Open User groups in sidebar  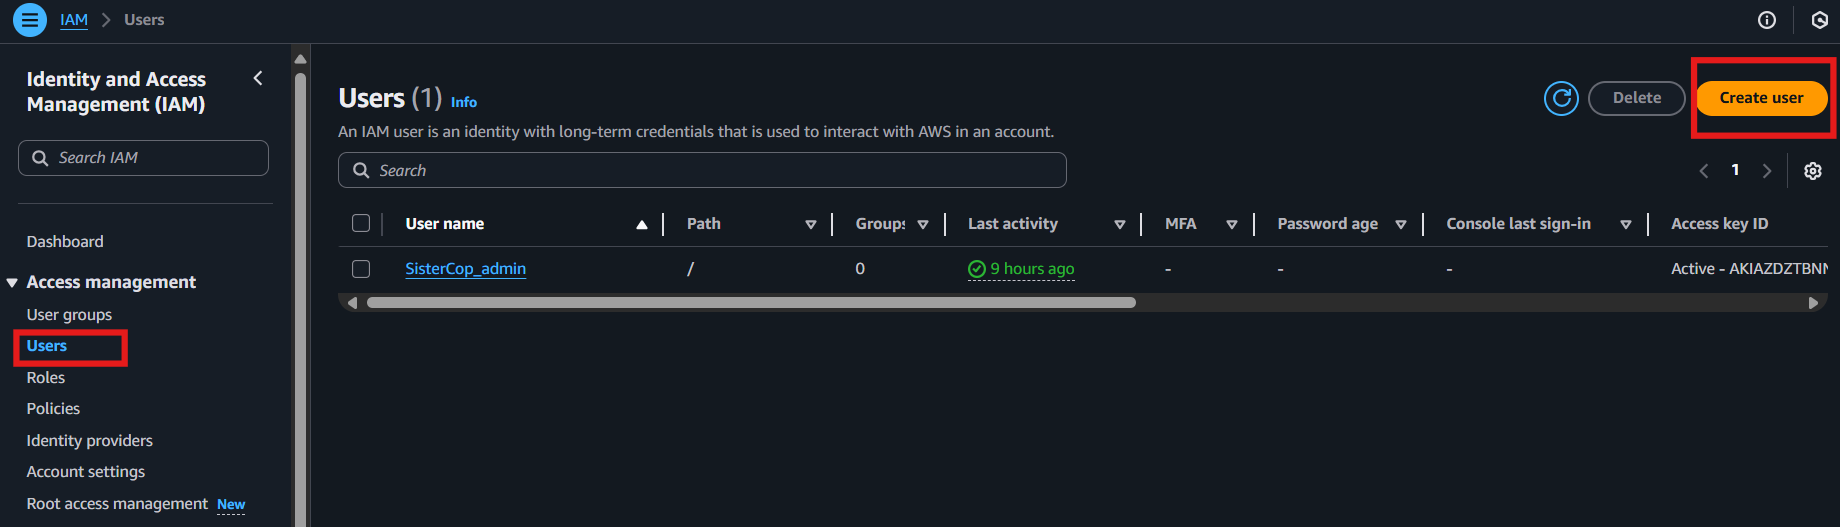(x=69, y=315)
